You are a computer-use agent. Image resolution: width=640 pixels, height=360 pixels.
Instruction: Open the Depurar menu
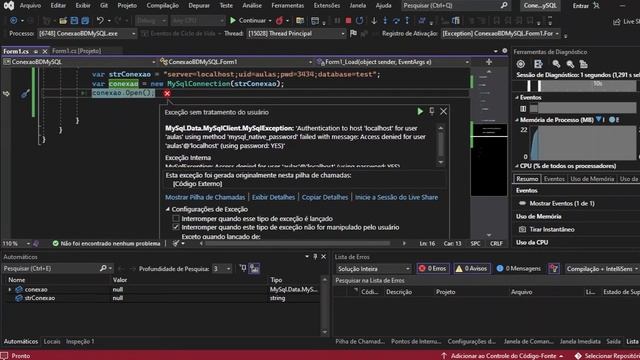tap(199, 5)
